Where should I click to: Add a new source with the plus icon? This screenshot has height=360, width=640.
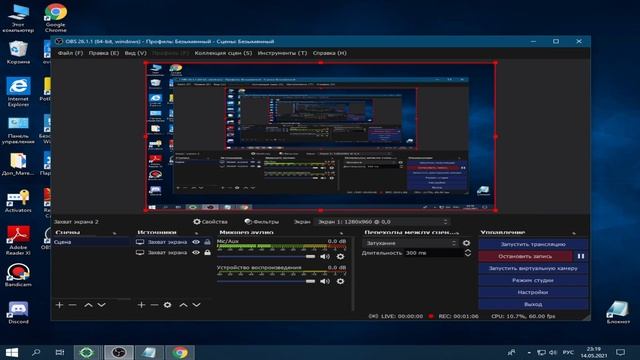pyautogui.click(x=141, y=305)
